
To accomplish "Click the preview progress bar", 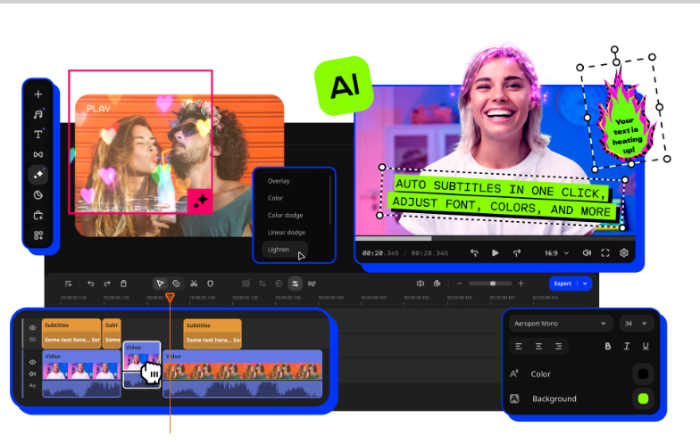I will 495,239.
